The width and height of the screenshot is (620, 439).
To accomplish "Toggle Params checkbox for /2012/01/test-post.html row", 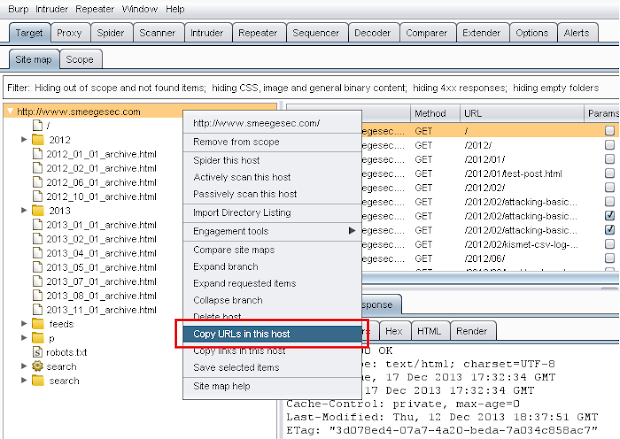I will pyautogui.click(x=610, y=174).
